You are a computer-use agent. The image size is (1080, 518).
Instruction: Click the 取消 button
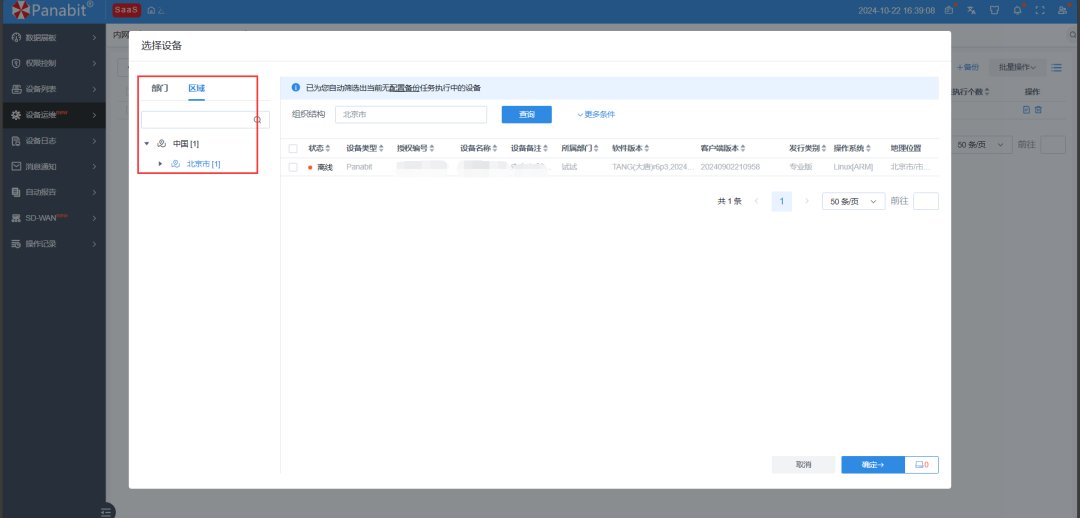pos(803,465)
